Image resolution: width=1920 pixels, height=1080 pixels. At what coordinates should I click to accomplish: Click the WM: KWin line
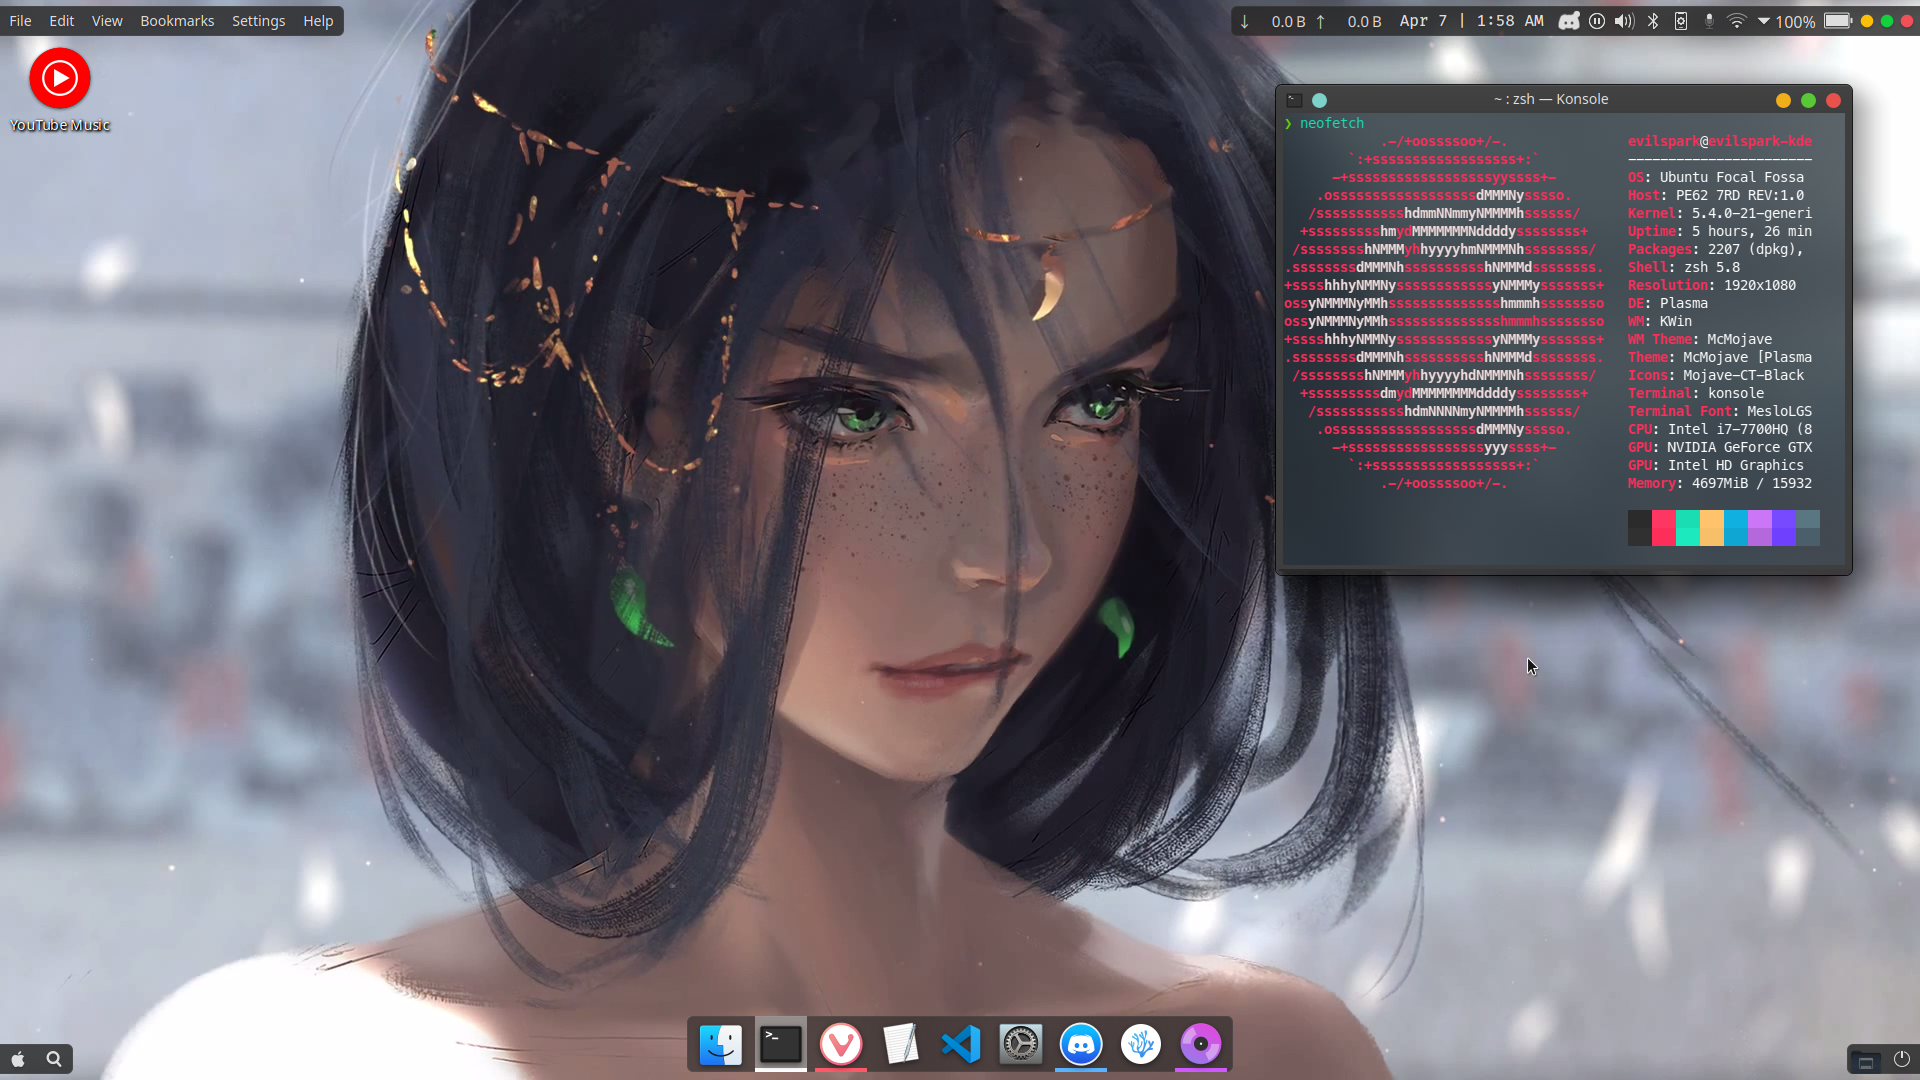click(1660, 321)
